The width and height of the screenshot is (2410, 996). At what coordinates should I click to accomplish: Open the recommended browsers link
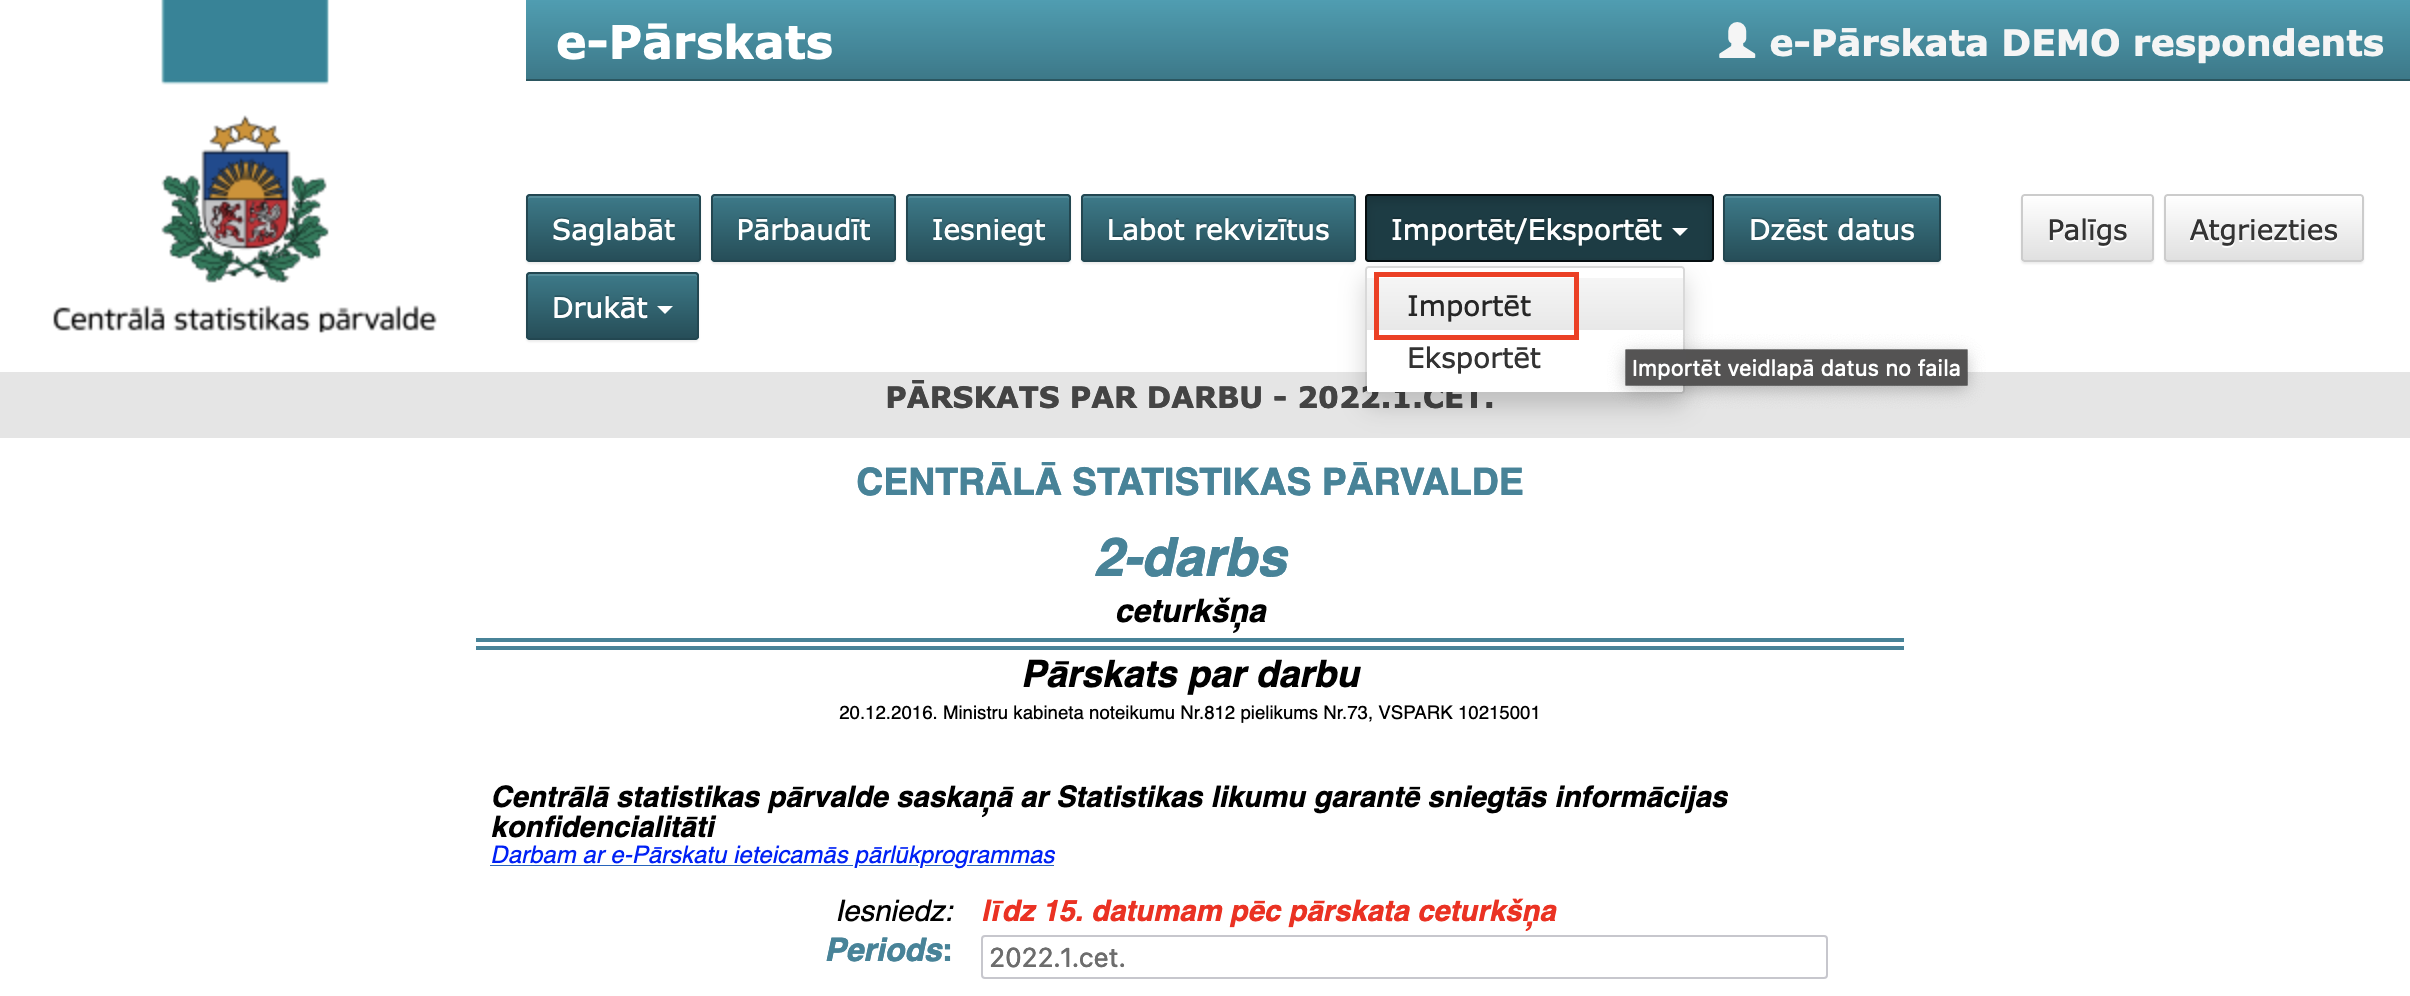(773, 855)
